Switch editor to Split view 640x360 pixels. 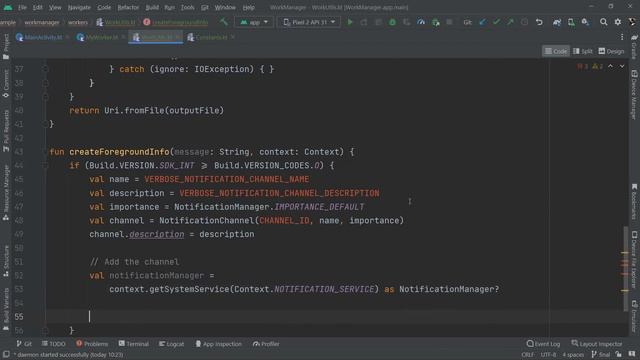pyautogui.click(x=583, y=51)
